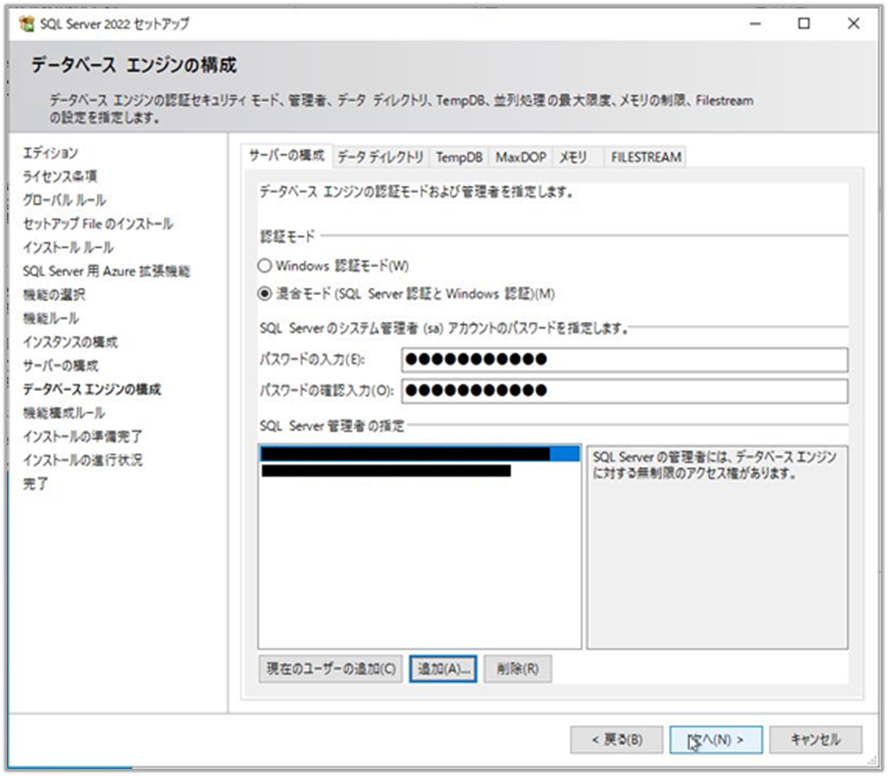Click 機能構成ルール in the step list
The image size is (888, 776).
point(64,413)
